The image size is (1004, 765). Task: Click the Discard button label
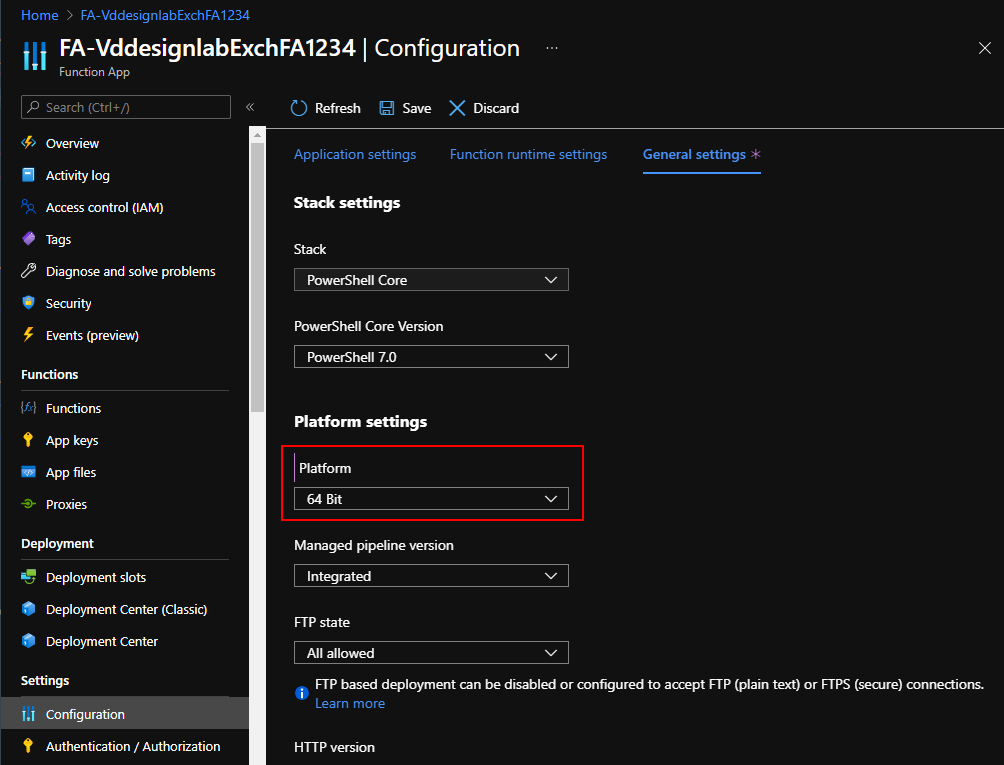click(x=496, y=108)
